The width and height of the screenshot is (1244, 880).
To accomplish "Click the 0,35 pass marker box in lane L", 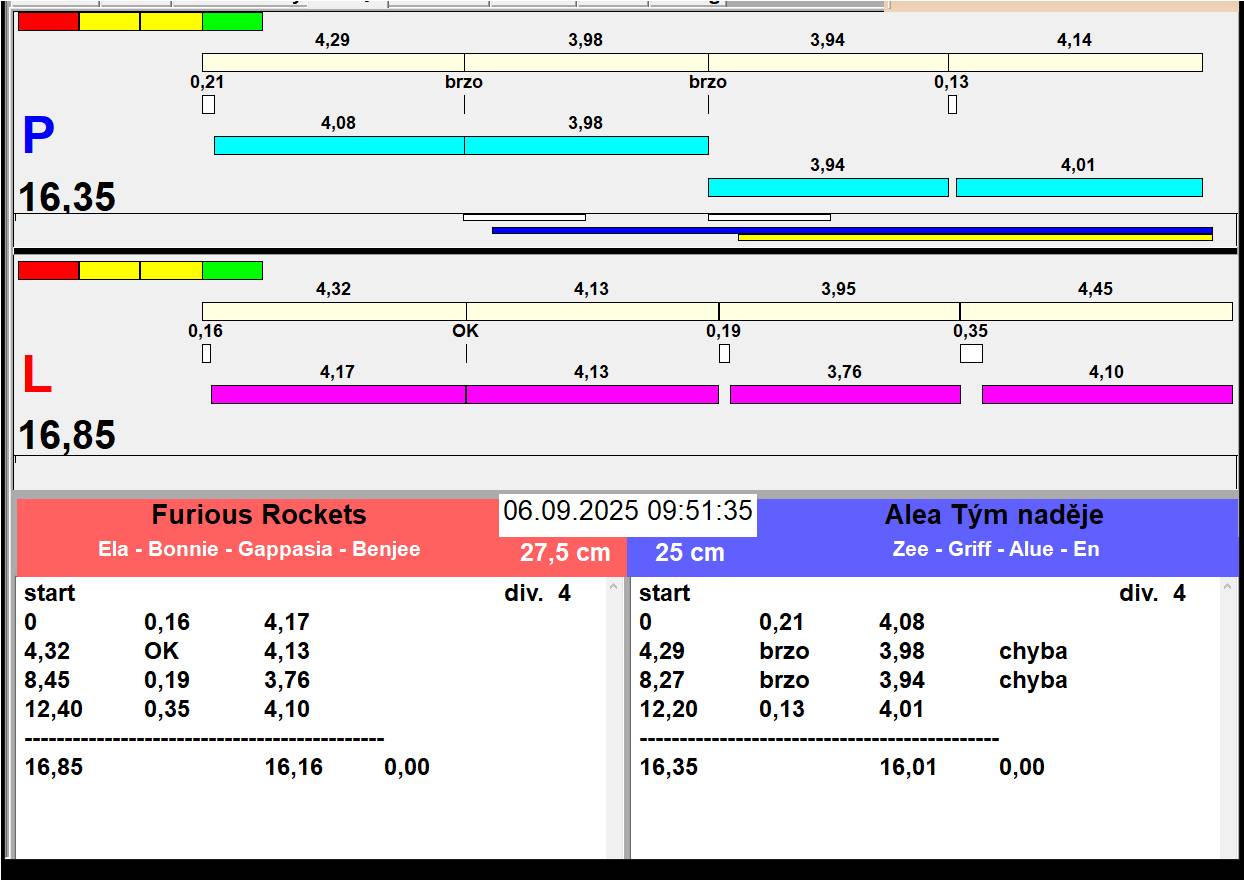I will pyautogui.click(x=971, y=354).
